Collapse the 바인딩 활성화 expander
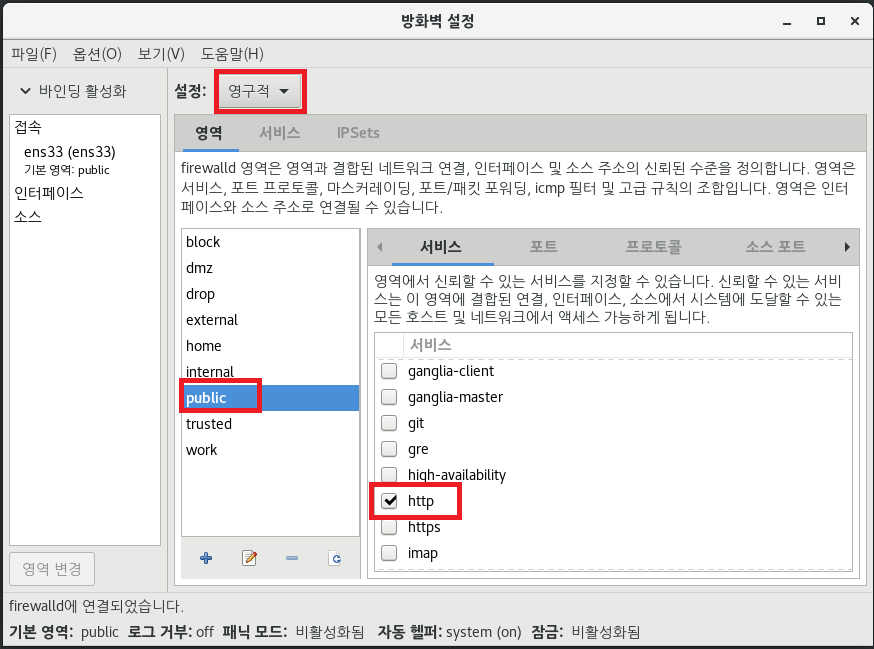 (x=25, y=91)
